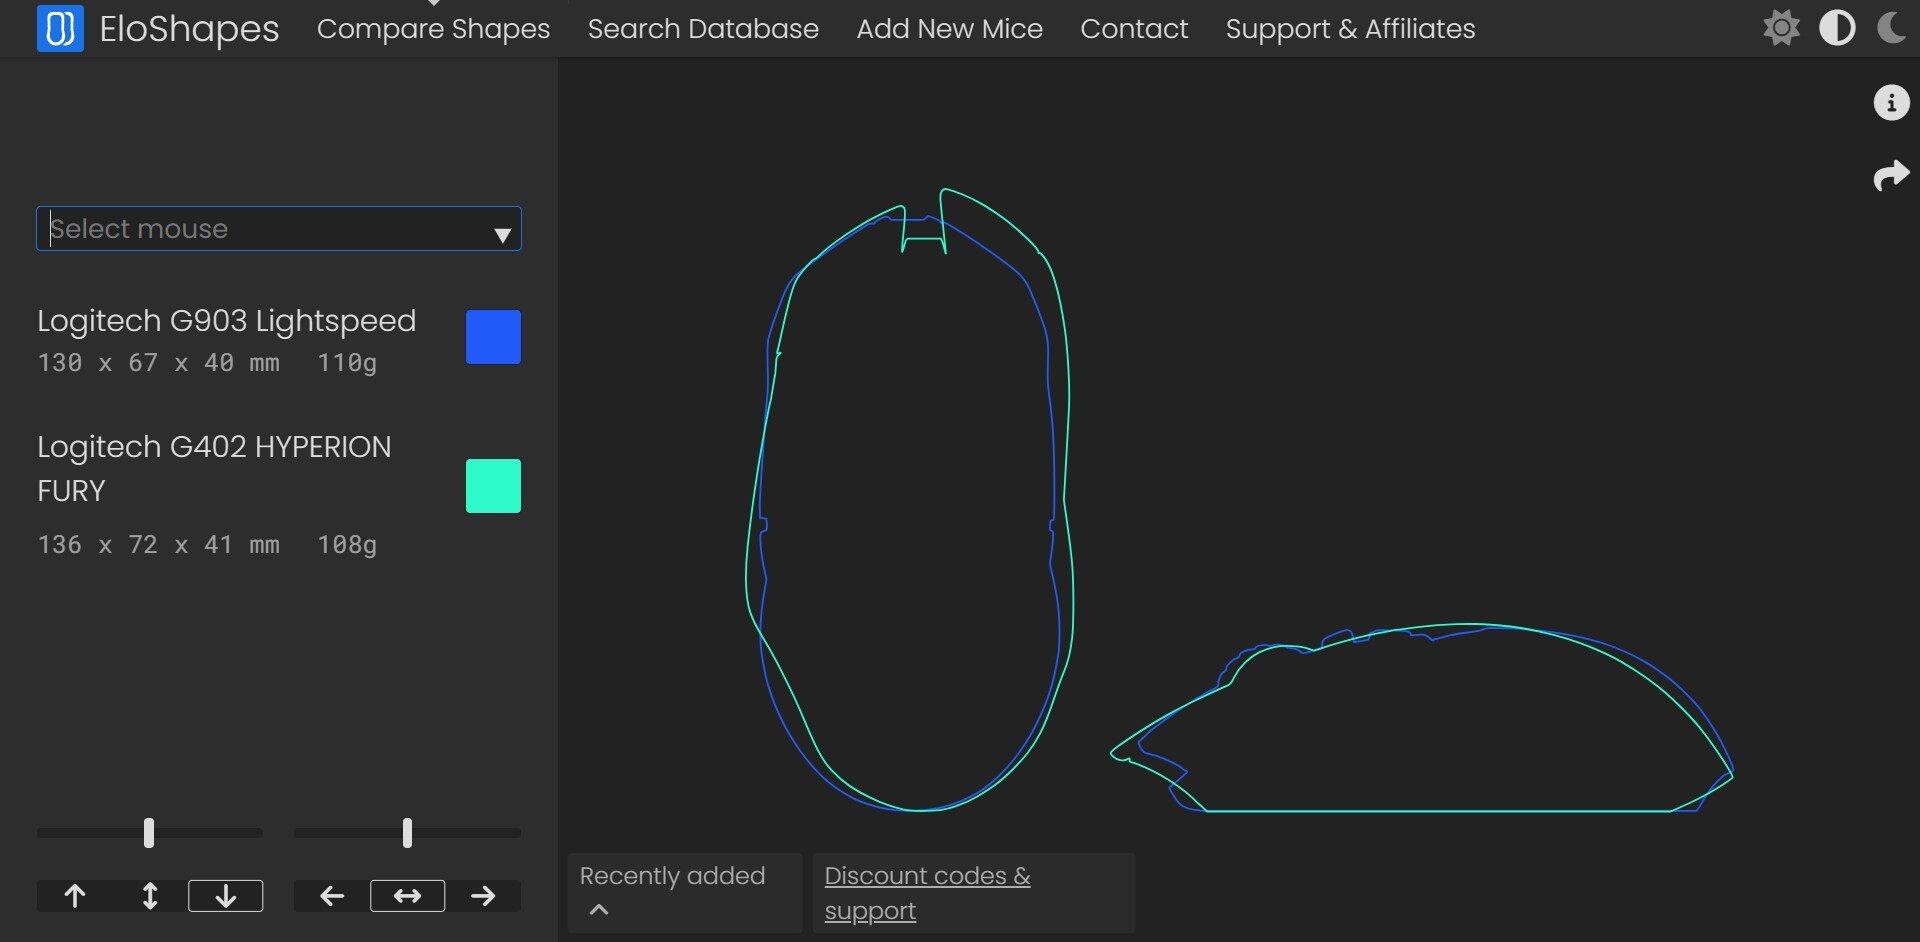Adjust the horizontal offset slider
Screen dimensions: 1920x942
(407, 833)
